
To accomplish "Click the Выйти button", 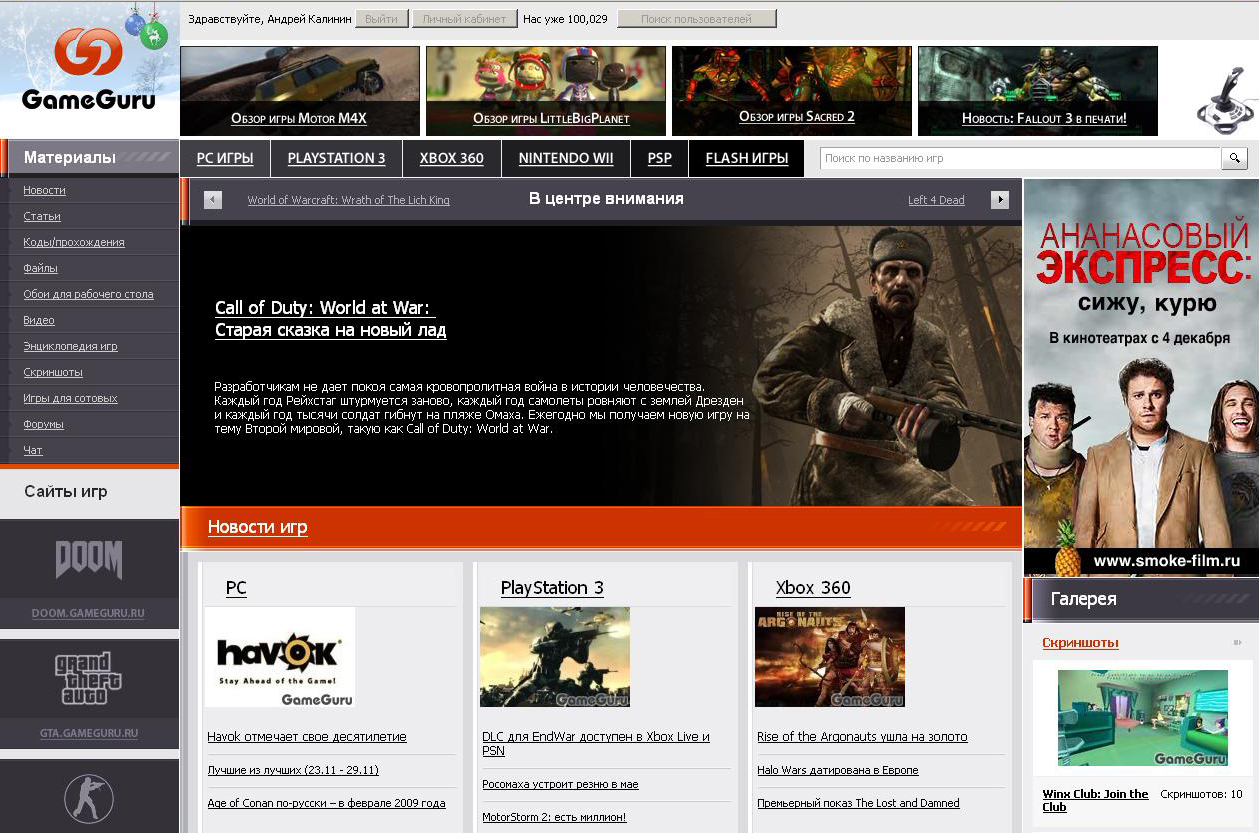I will [381, 19].
